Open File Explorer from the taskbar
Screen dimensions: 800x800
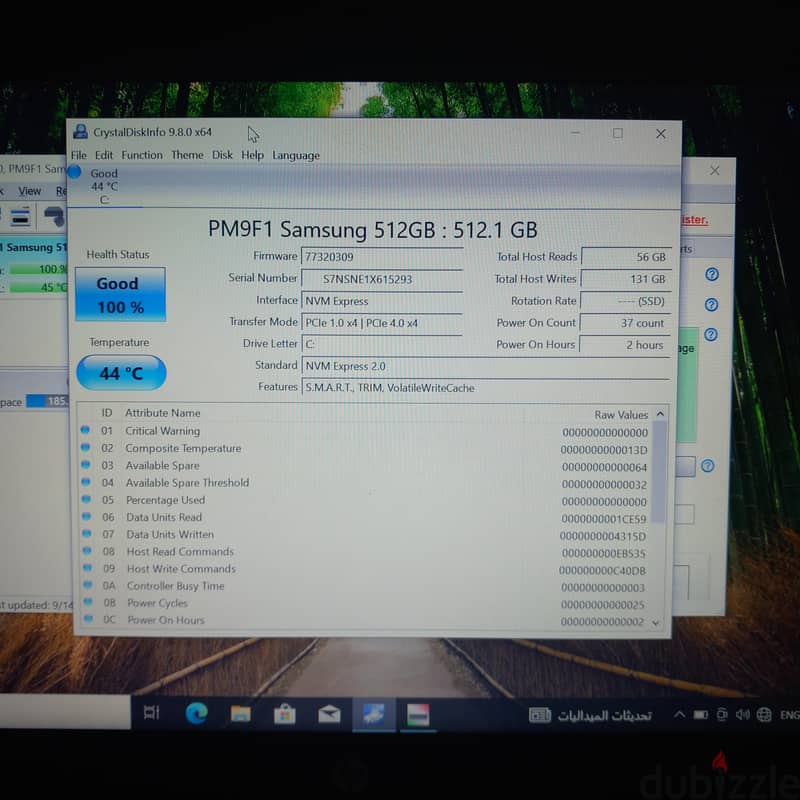coord(240,714)
